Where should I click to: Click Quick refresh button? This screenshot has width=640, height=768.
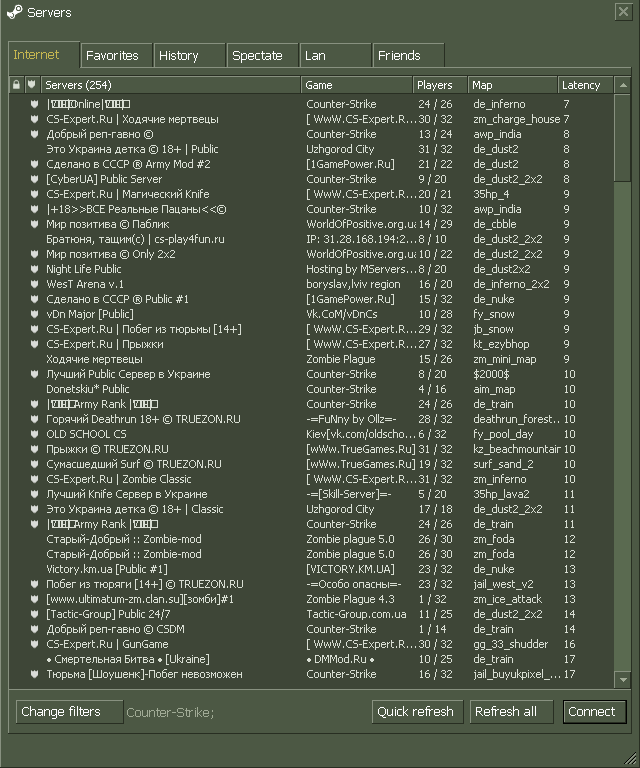(417, 712)
